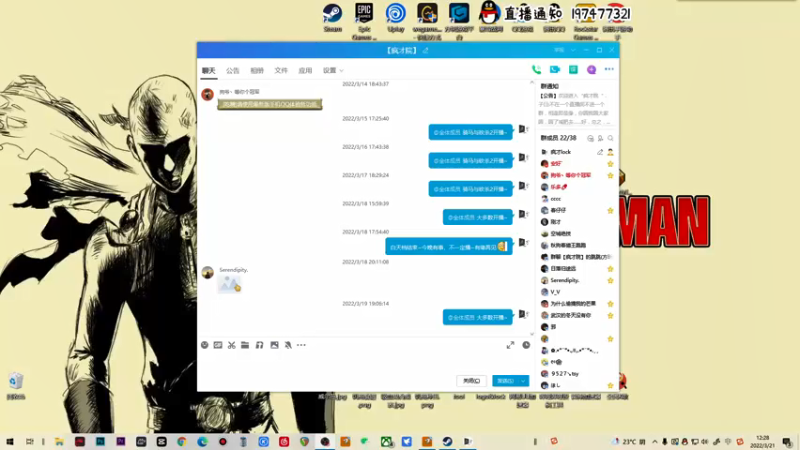Image resolution: width=800 pixels, height=450 pixels.
Task: Search group members with magnifier icon
Action: (x=610, y=138)
